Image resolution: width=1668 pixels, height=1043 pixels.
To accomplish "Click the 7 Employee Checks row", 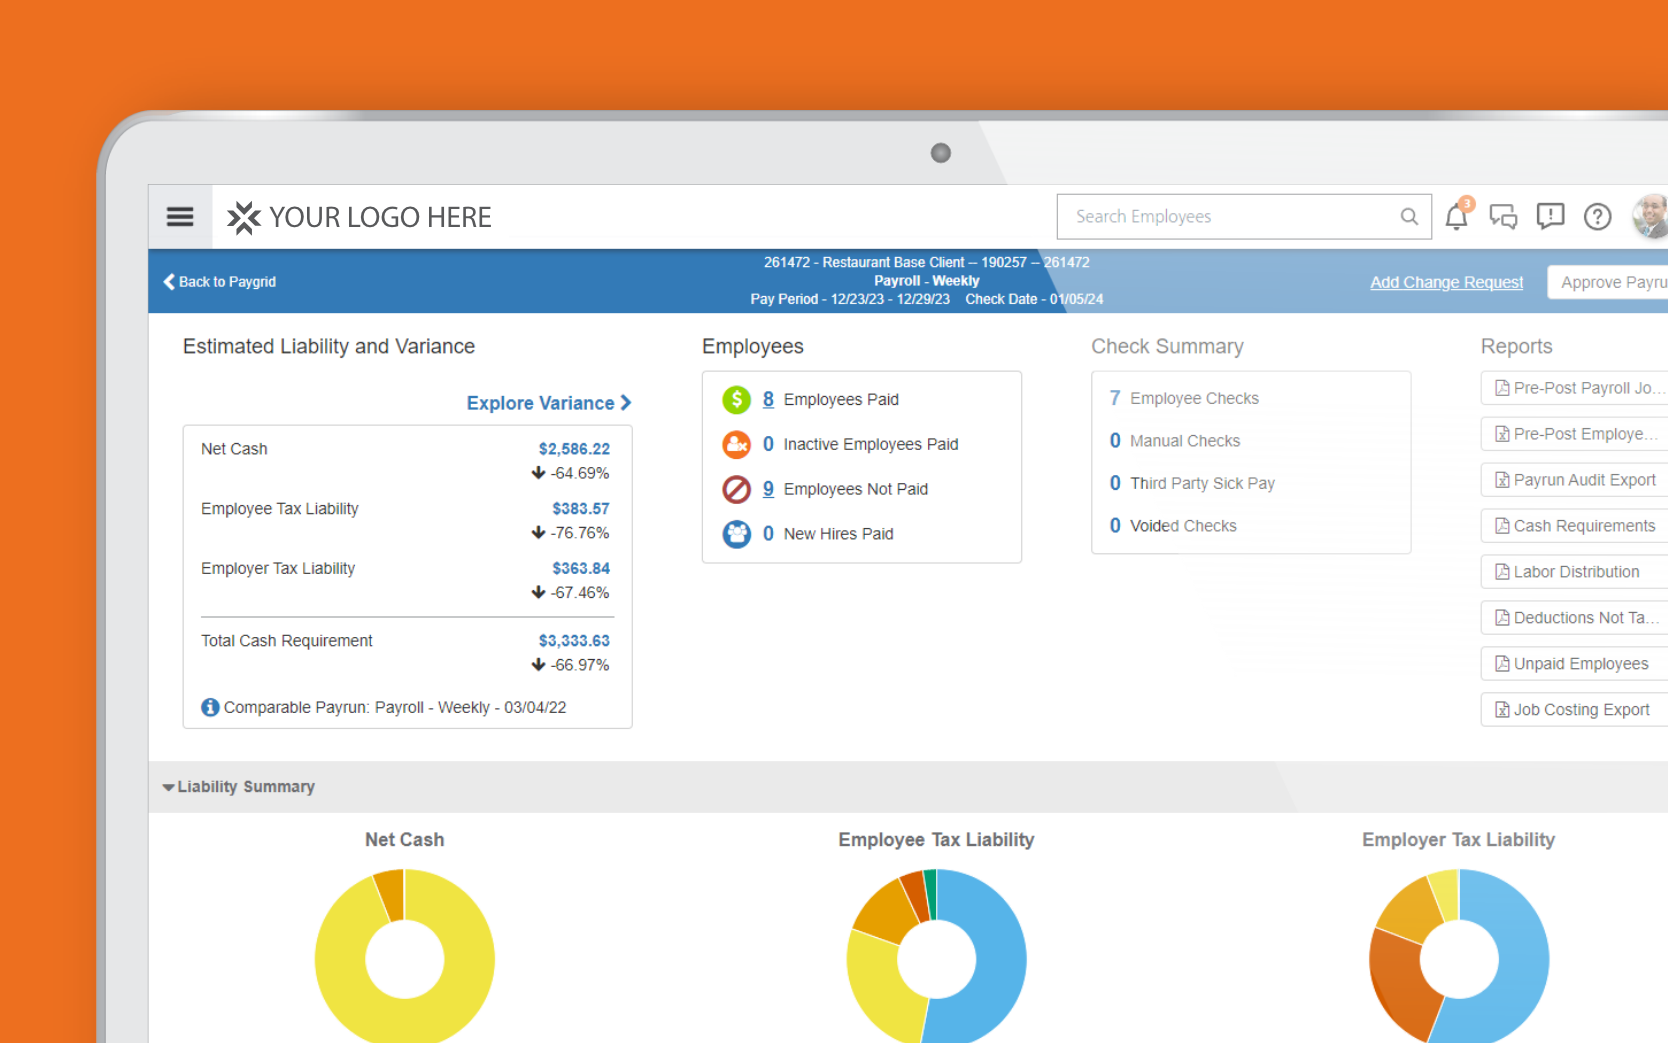I will click(1184, 398).
